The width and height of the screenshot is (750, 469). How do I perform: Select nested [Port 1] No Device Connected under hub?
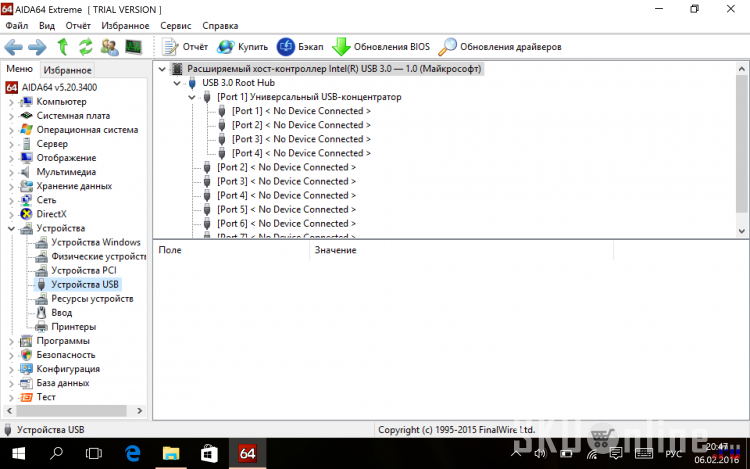[301, 111]
